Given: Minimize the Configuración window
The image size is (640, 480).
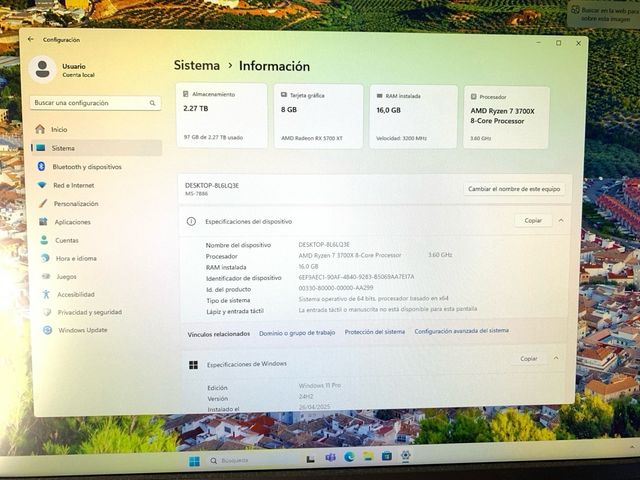Looking at the screenshot, I should pyautogui.click(x=539, y=42).
